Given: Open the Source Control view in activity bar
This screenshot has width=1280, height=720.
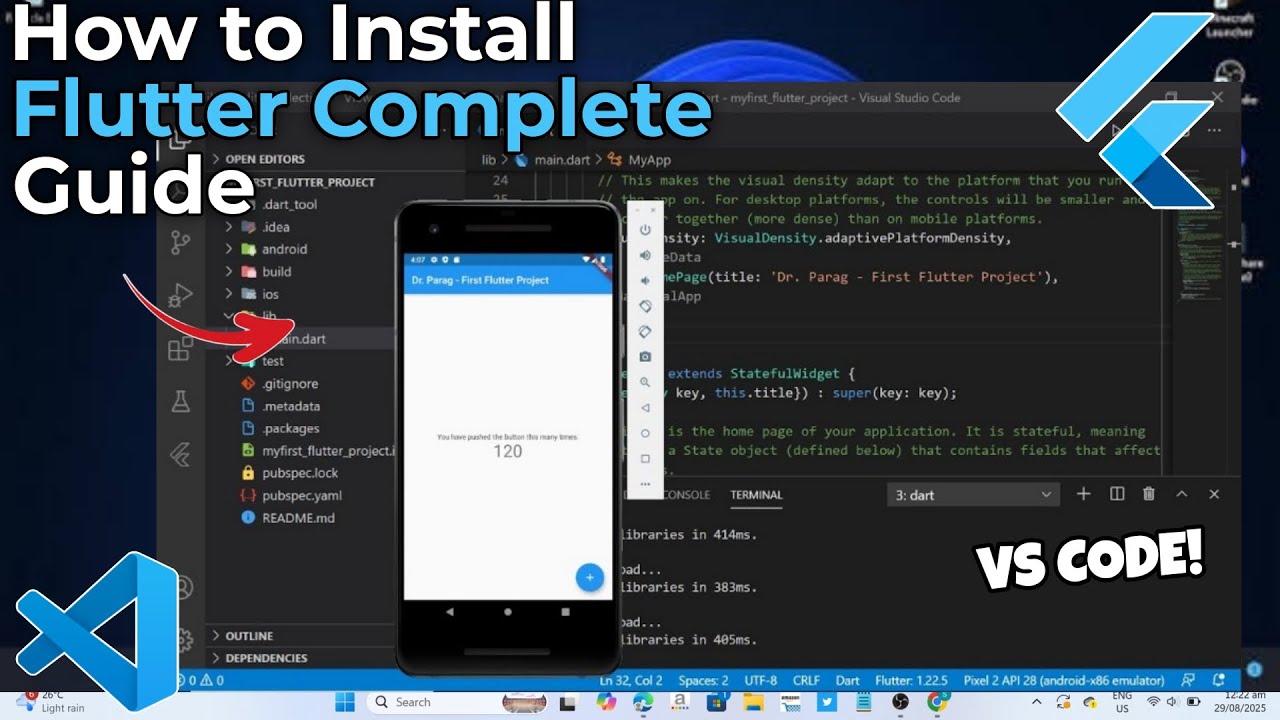Looking at the screenshot, I should coord(180,243).
